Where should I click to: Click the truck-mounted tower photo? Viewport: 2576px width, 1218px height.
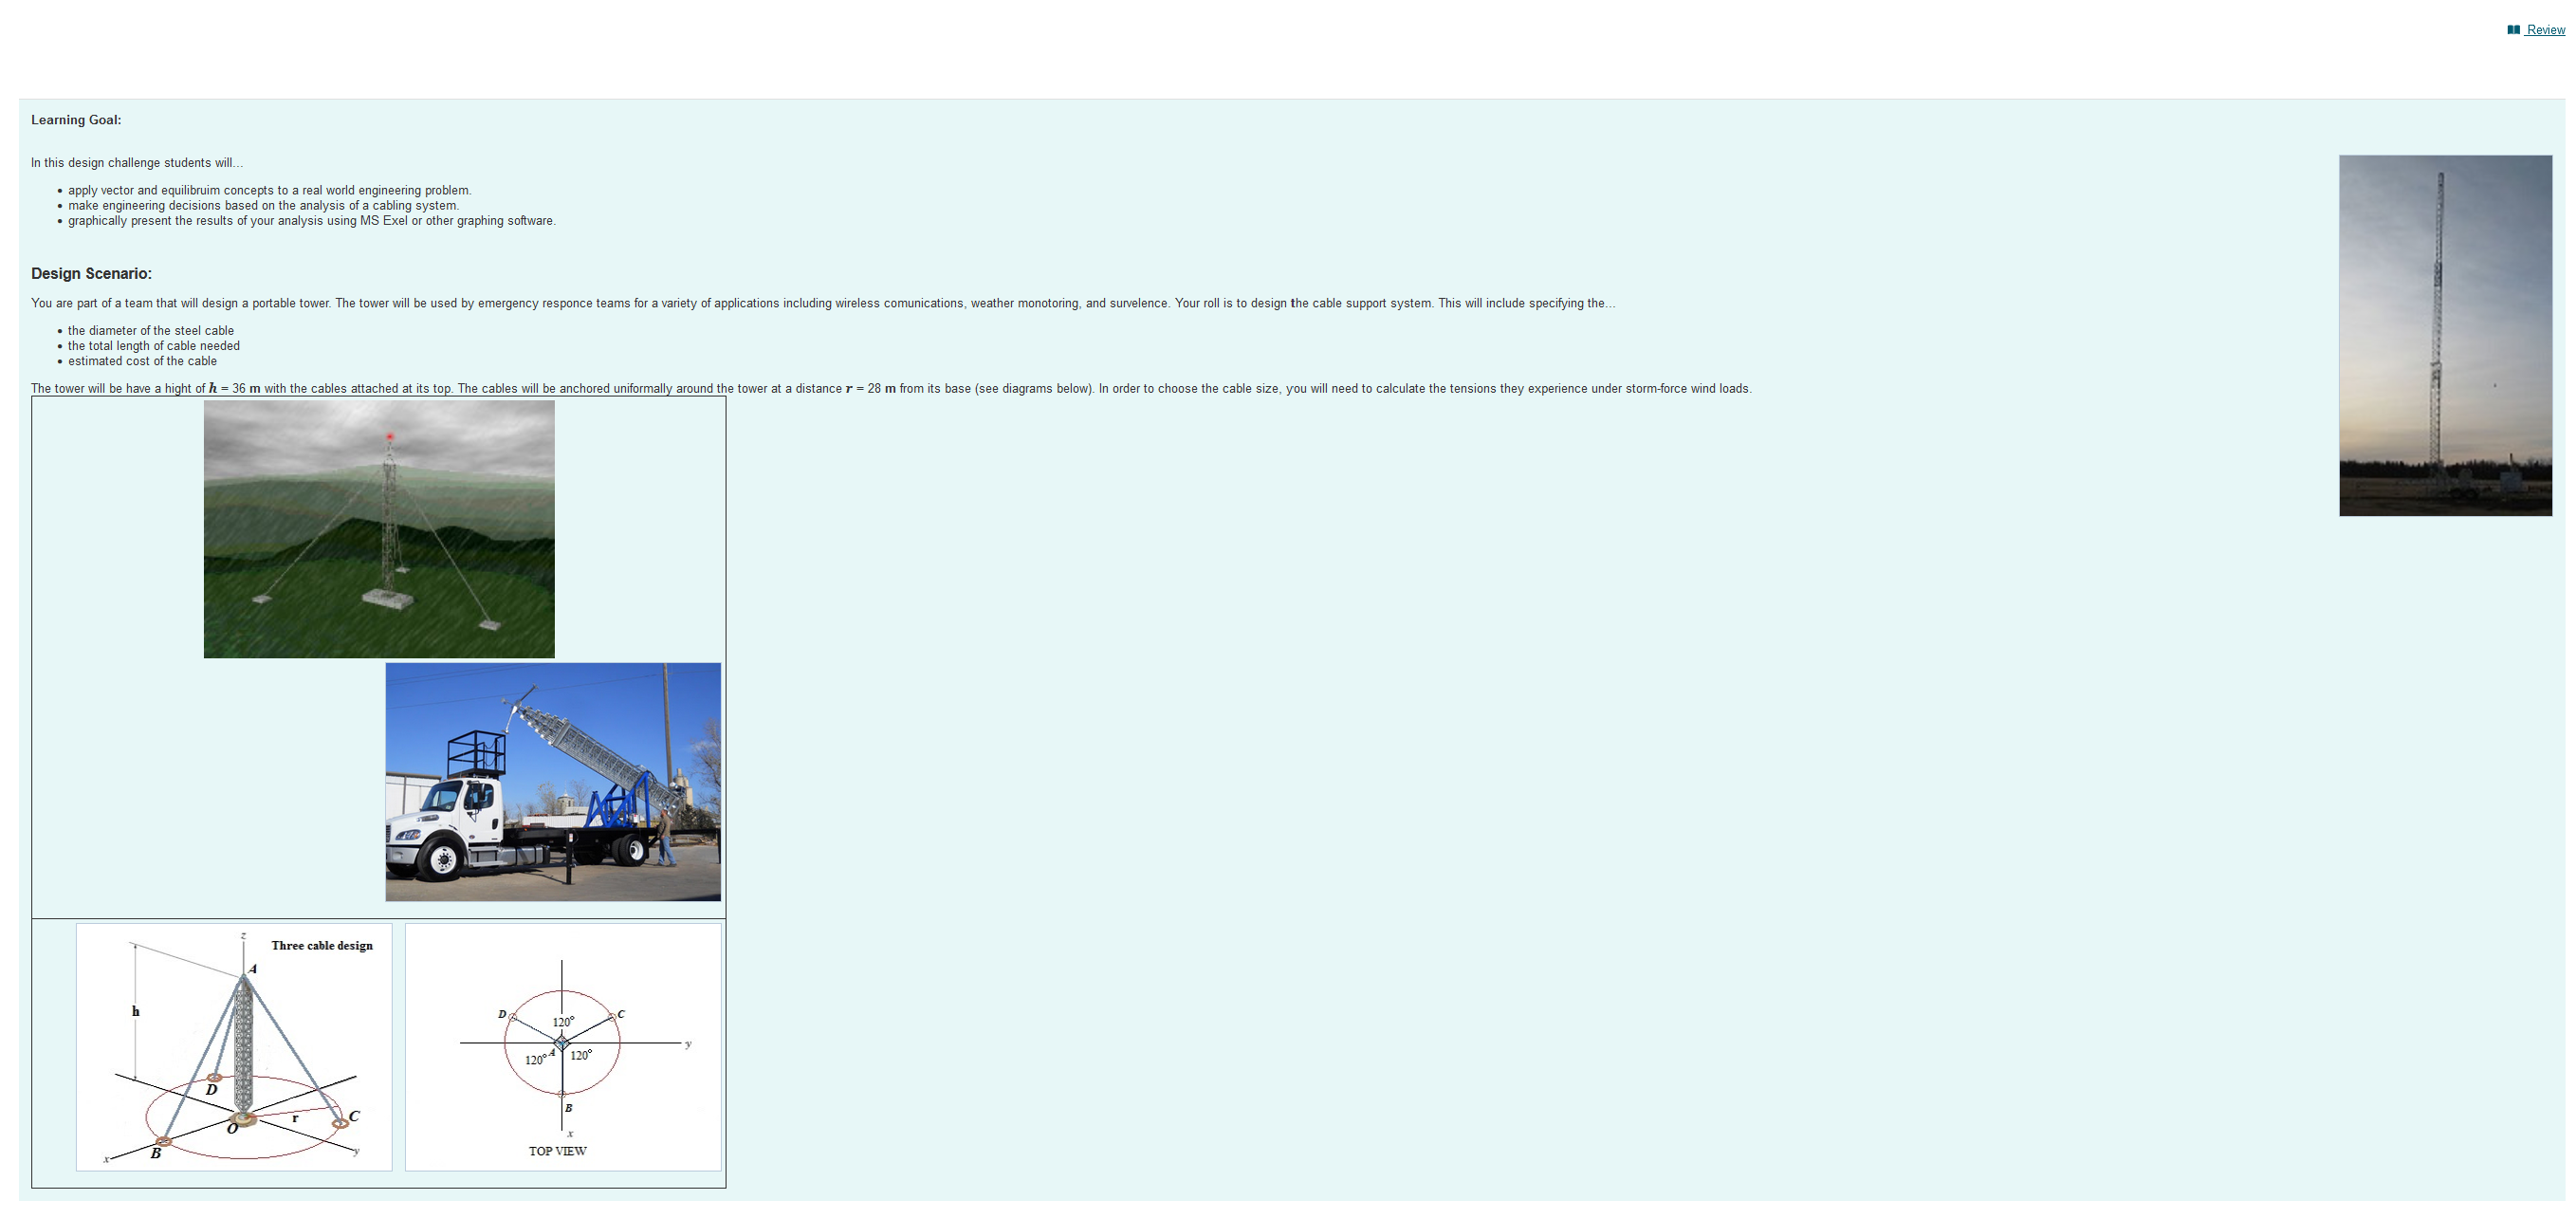click(553, 781)
